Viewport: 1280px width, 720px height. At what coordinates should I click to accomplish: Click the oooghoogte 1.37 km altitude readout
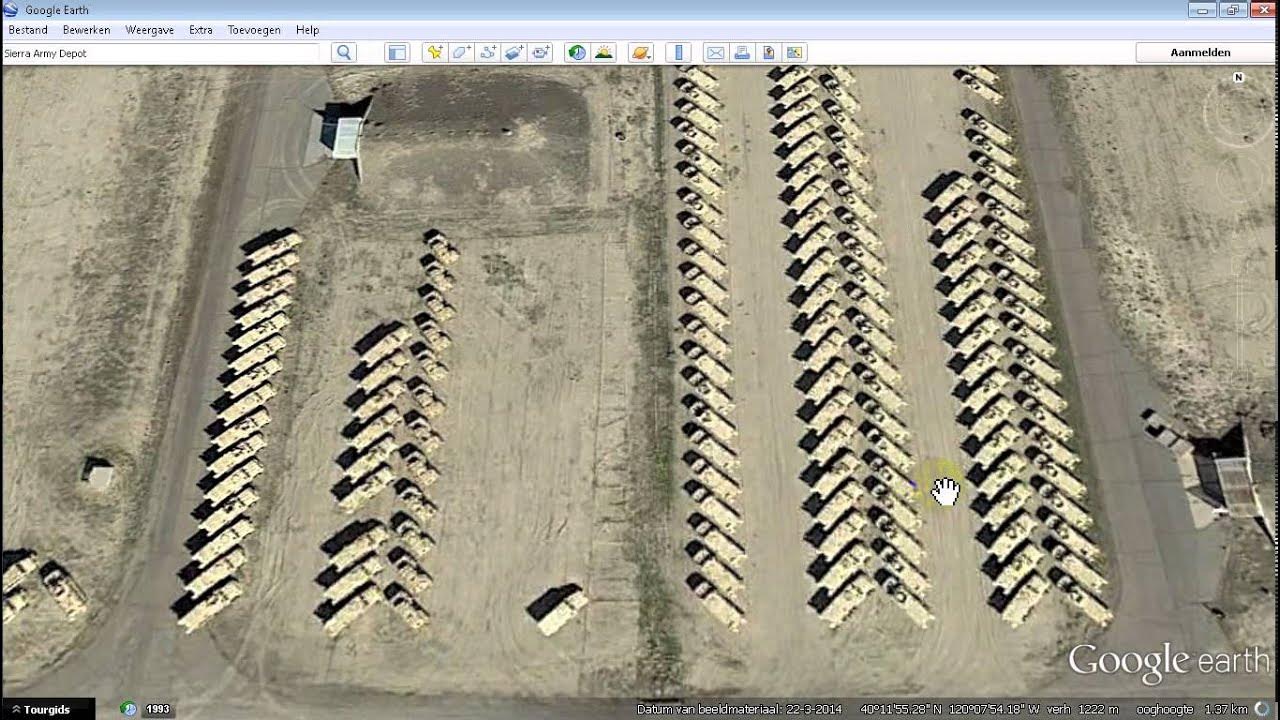(x=1191, y=710)
